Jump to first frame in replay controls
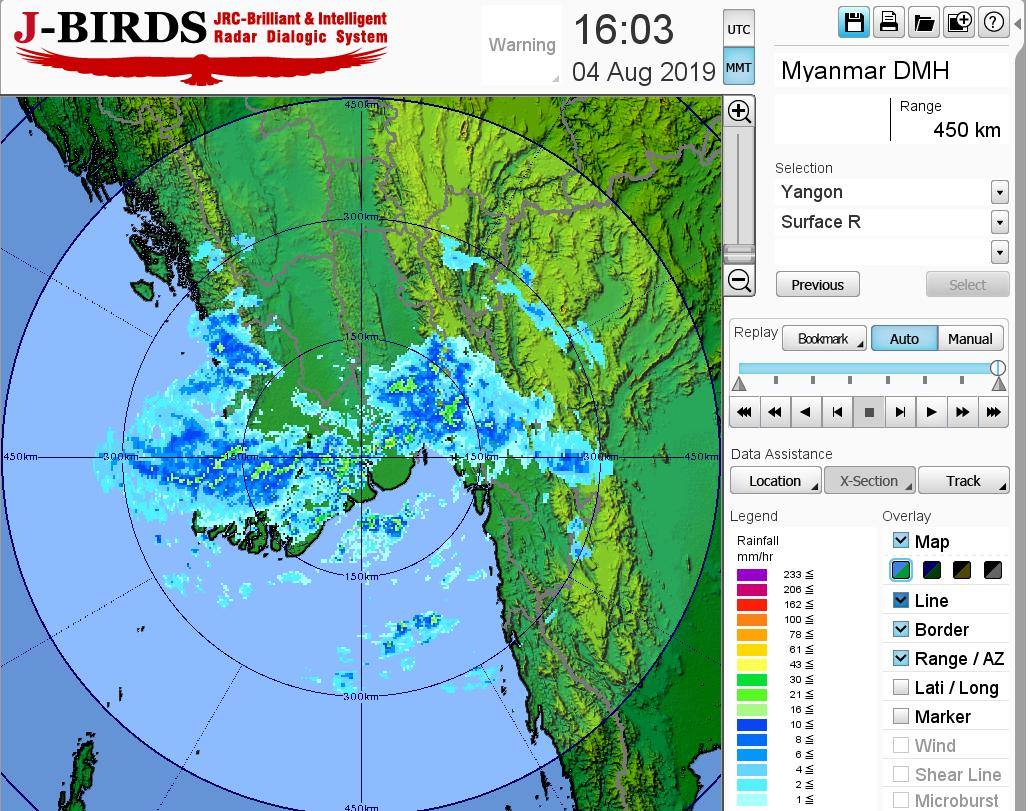 pos(744,412)
